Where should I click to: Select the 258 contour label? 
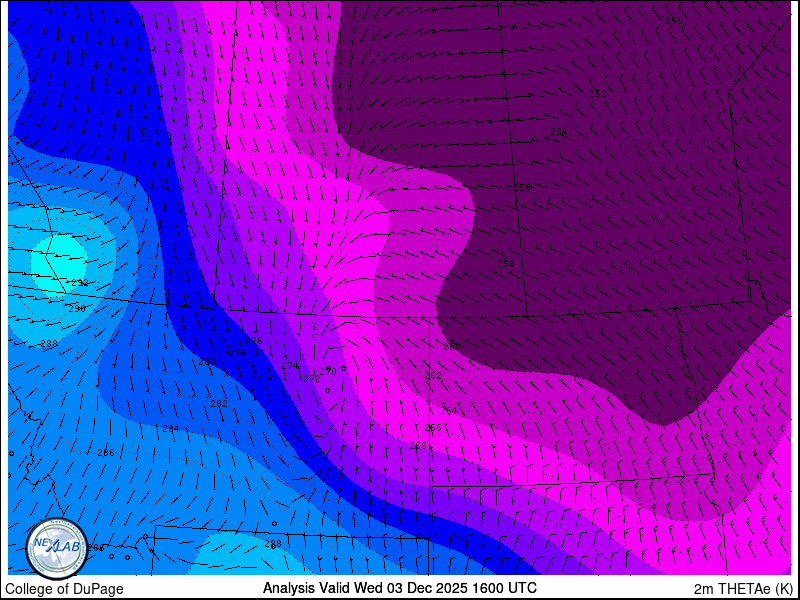506,264
